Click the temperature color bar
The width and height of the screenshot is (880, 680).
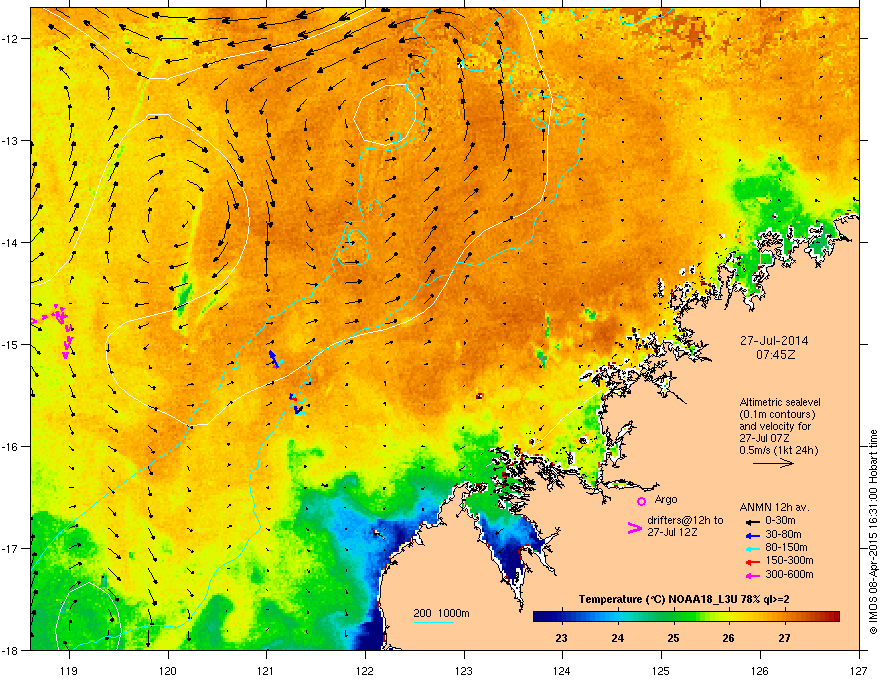pos(686,616)
